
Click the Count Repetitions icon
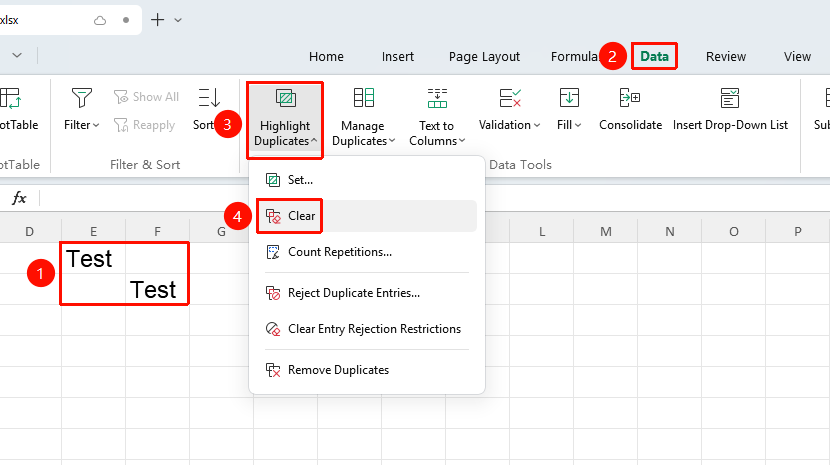273,252
